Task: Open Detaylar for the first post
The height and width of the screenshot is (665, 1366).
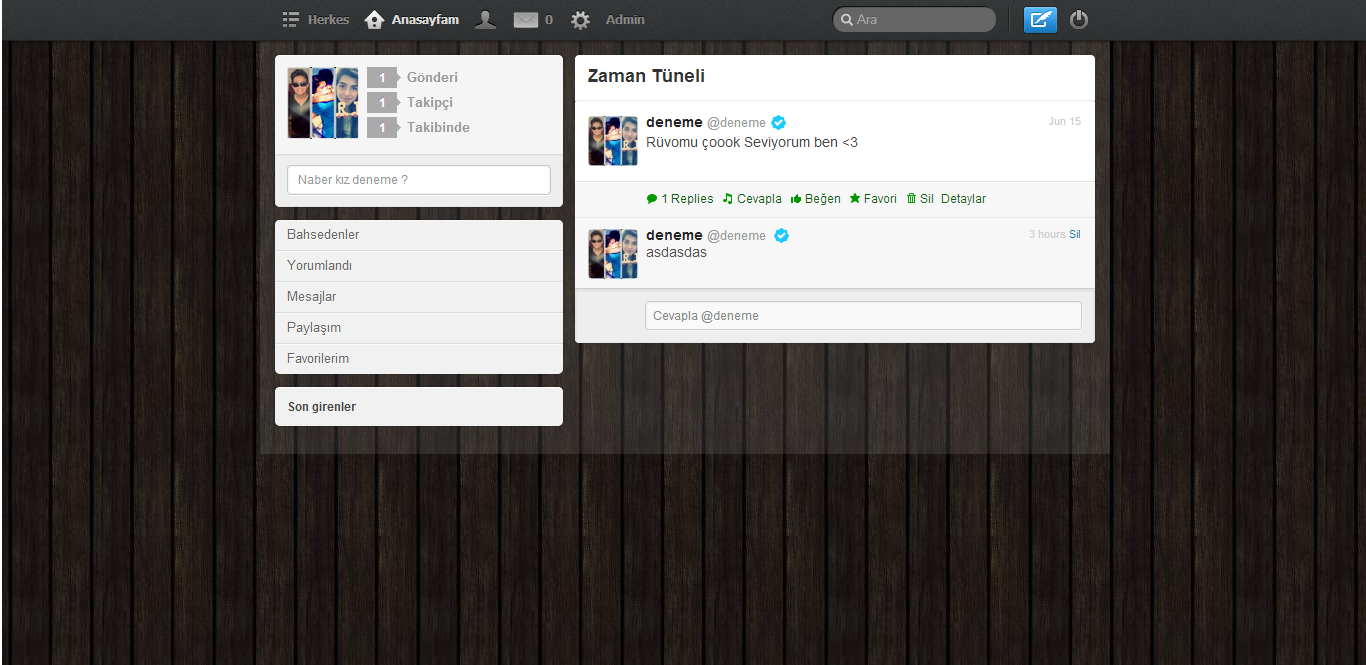Action: tap(963, 198)
